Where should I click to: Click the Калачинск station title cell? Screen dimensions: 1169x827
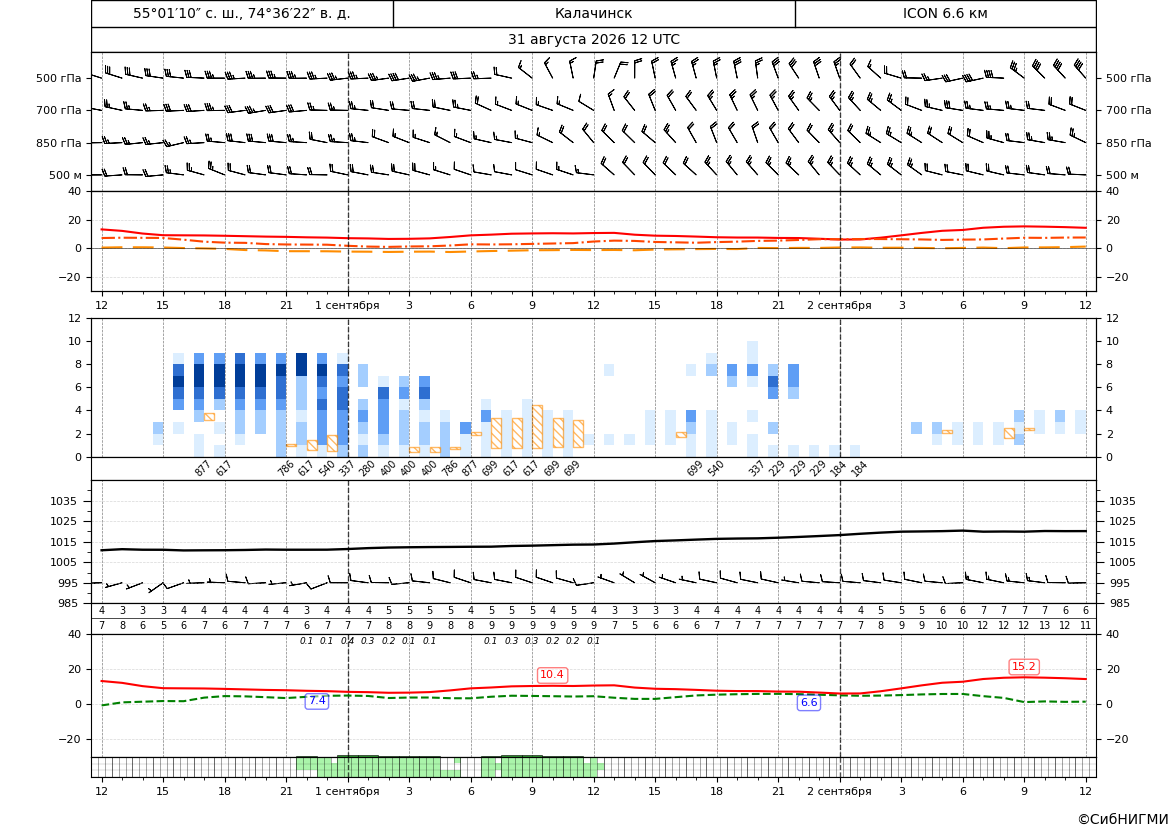(x=593, y=13)
